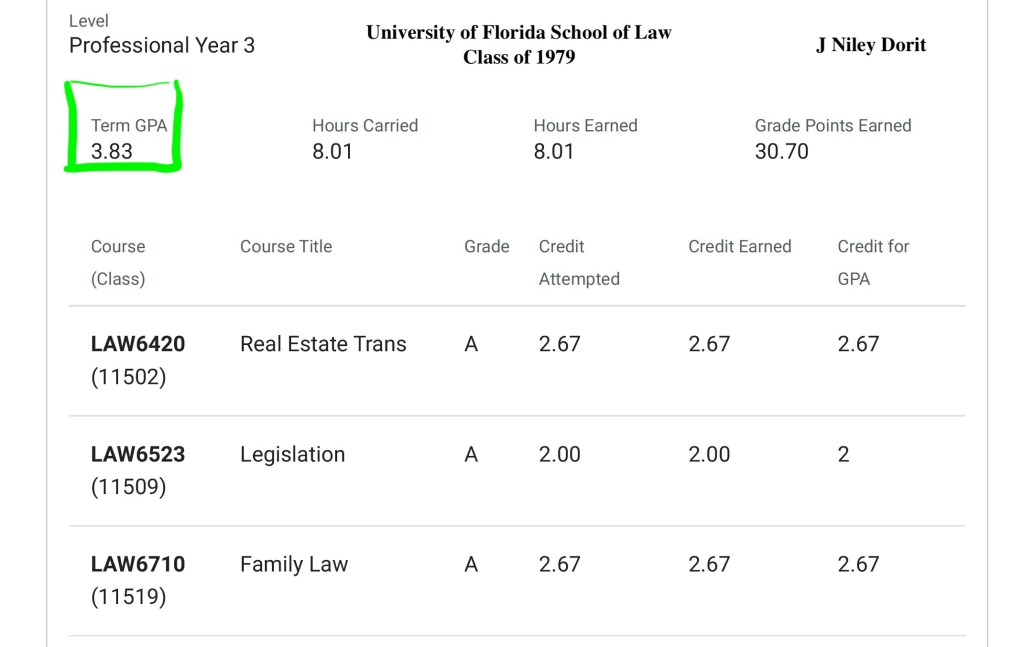Select the Real Estate Trans course title
Image resolution: width=1024 pixels, height=647 pixels.
(323, 344)
